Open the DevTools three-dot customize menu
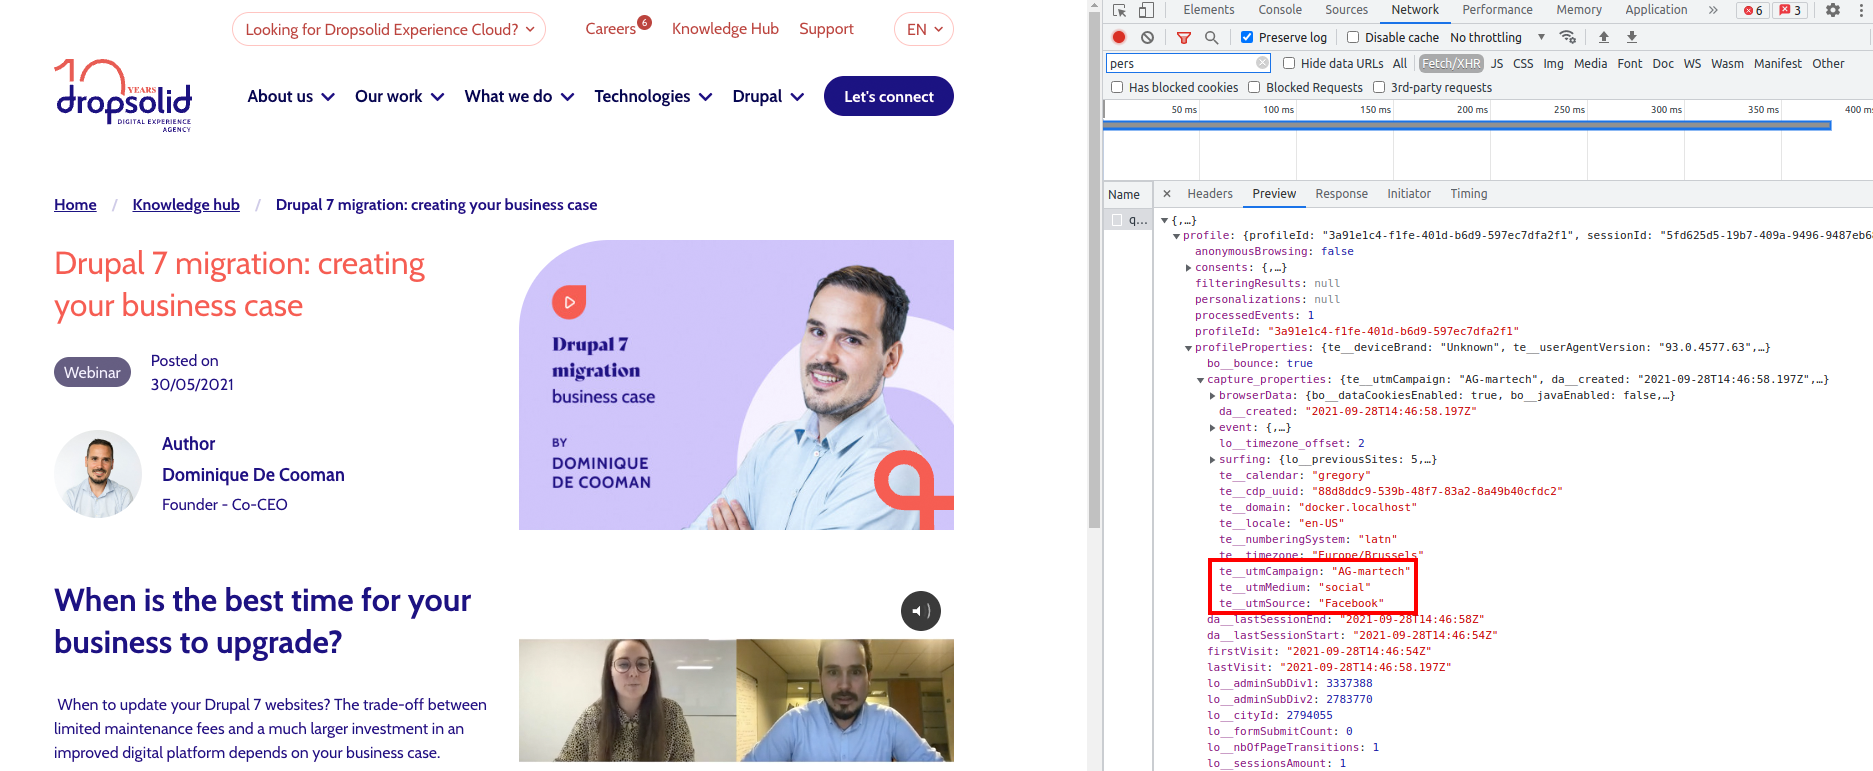Image resolution: width=1873 pixels, height=771 pixels. [x=1862, y=10]
